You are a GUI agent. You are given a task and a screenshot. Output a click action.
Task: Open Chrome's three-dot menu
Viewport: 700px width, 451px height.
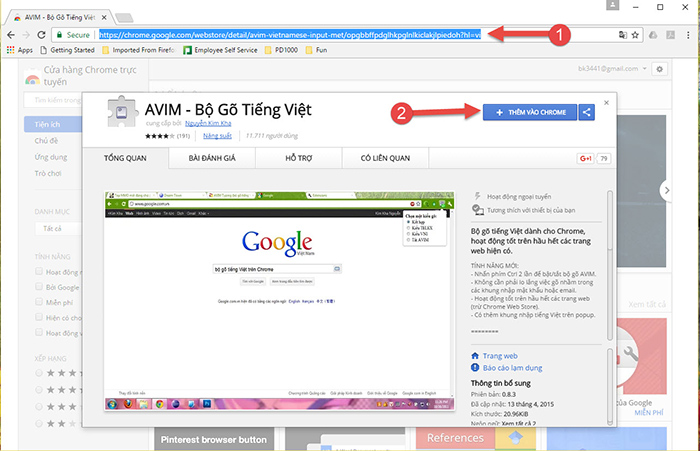(688, 35)
